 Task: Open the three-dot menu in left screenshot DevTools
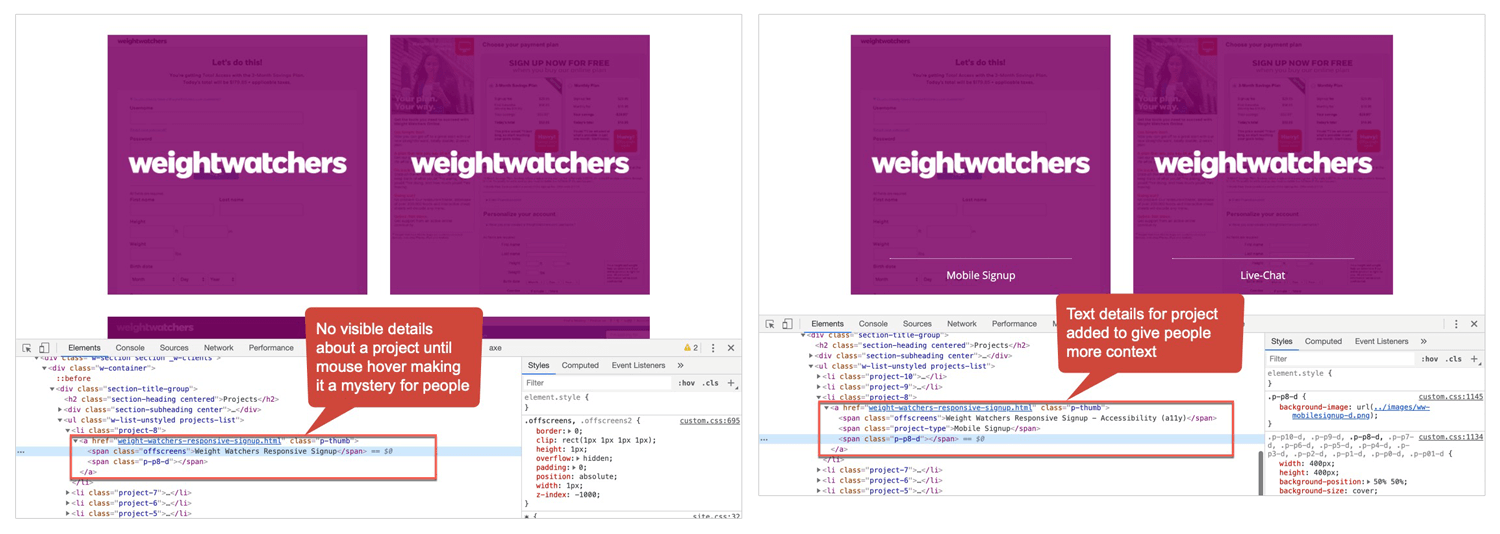pos(713,348)
